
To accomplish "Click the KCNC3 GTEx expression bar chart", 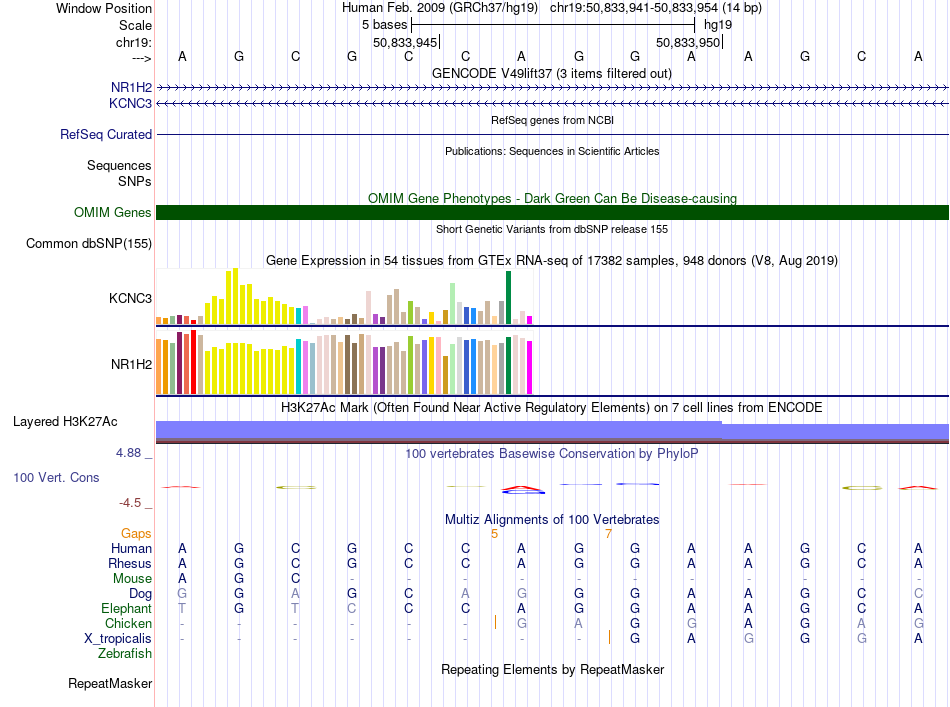I will (x=344, y=296).
